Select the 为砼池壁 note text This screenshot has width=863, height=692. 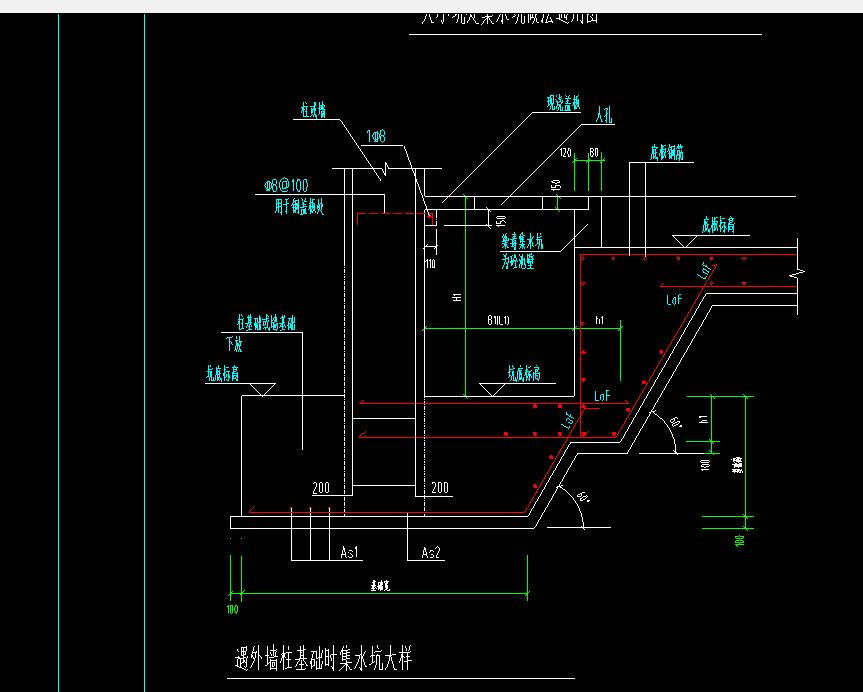click(x=517, y=261)
